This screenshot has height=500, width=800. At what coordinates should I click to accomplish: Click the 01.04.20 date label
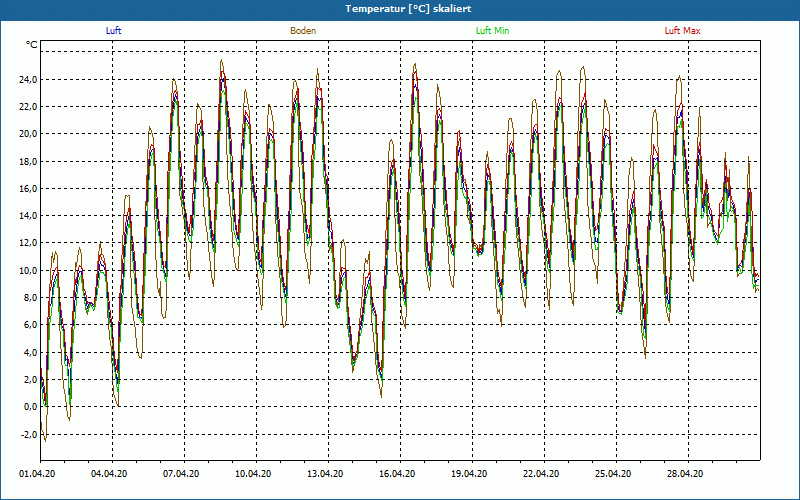[37, 474]
